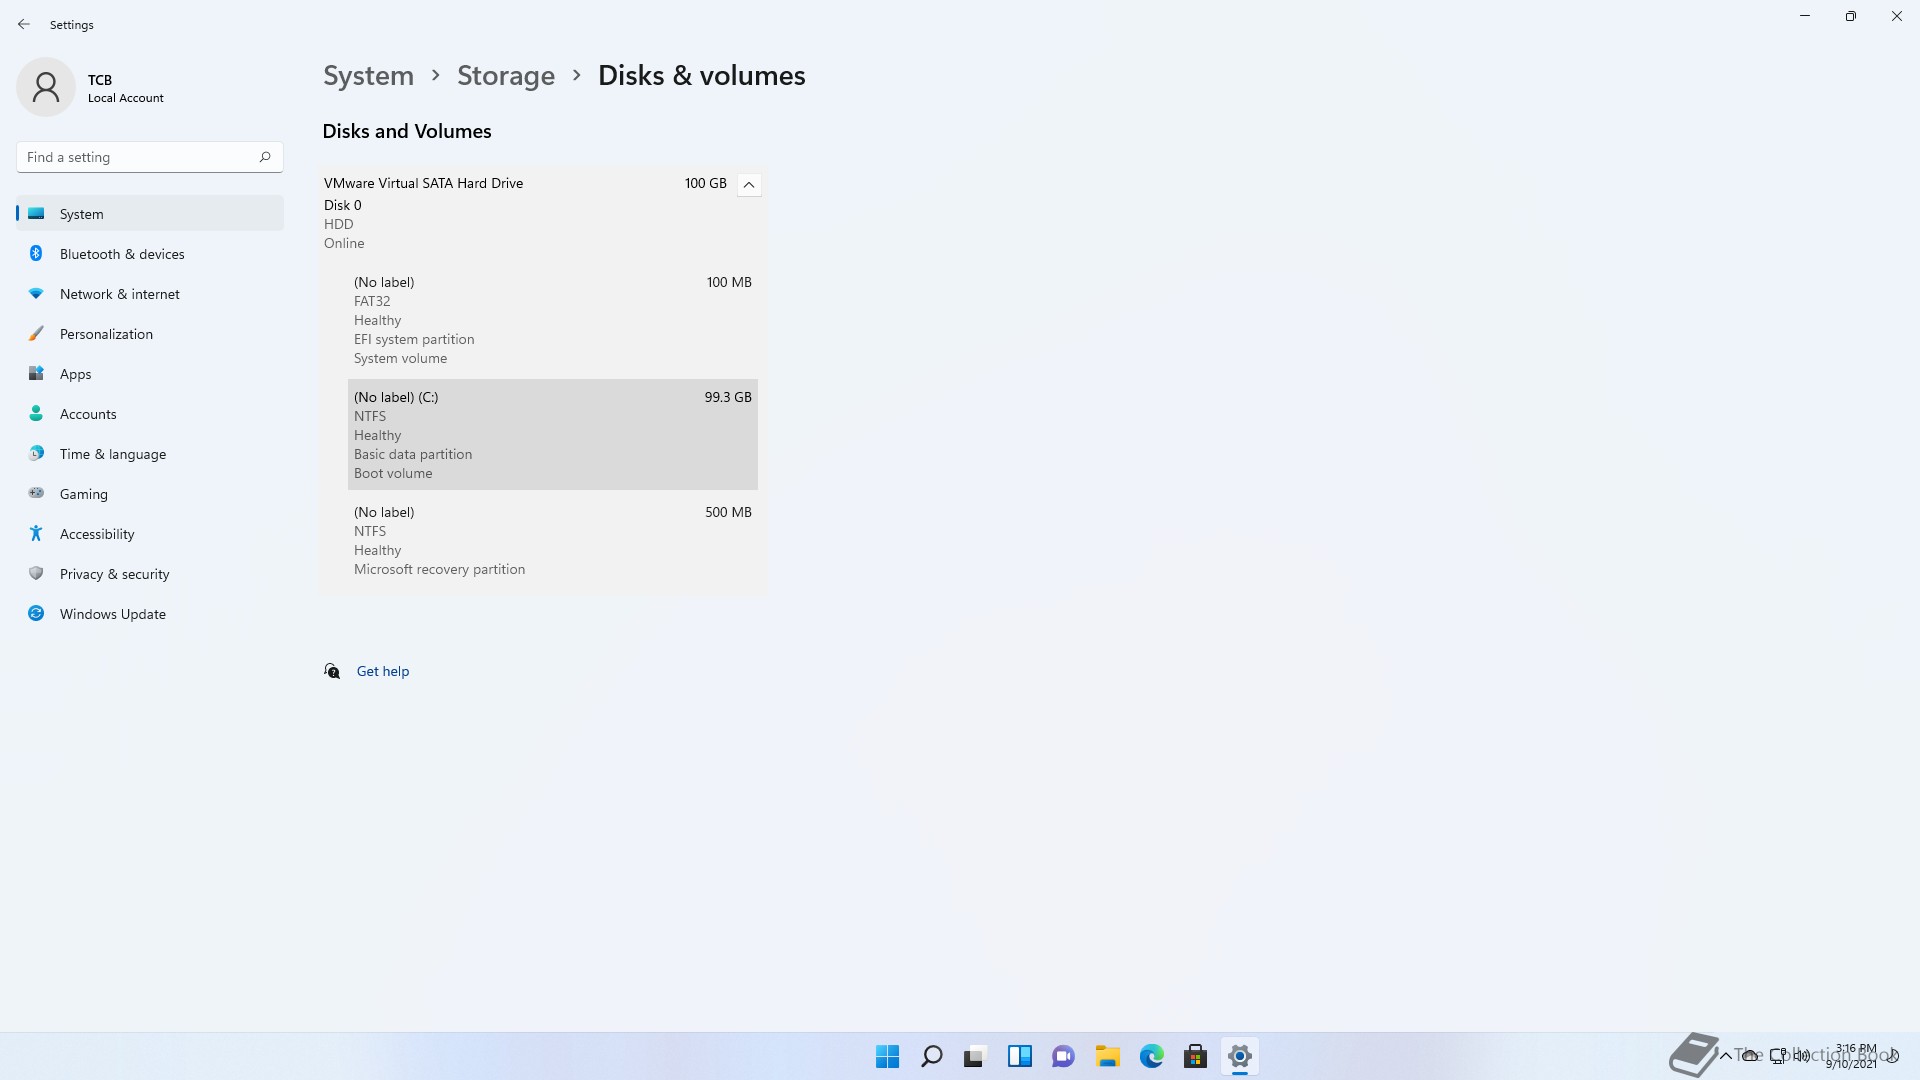Open Widgets on taskbar
1920x1080 pixels.
[x=1019, y=1056]
